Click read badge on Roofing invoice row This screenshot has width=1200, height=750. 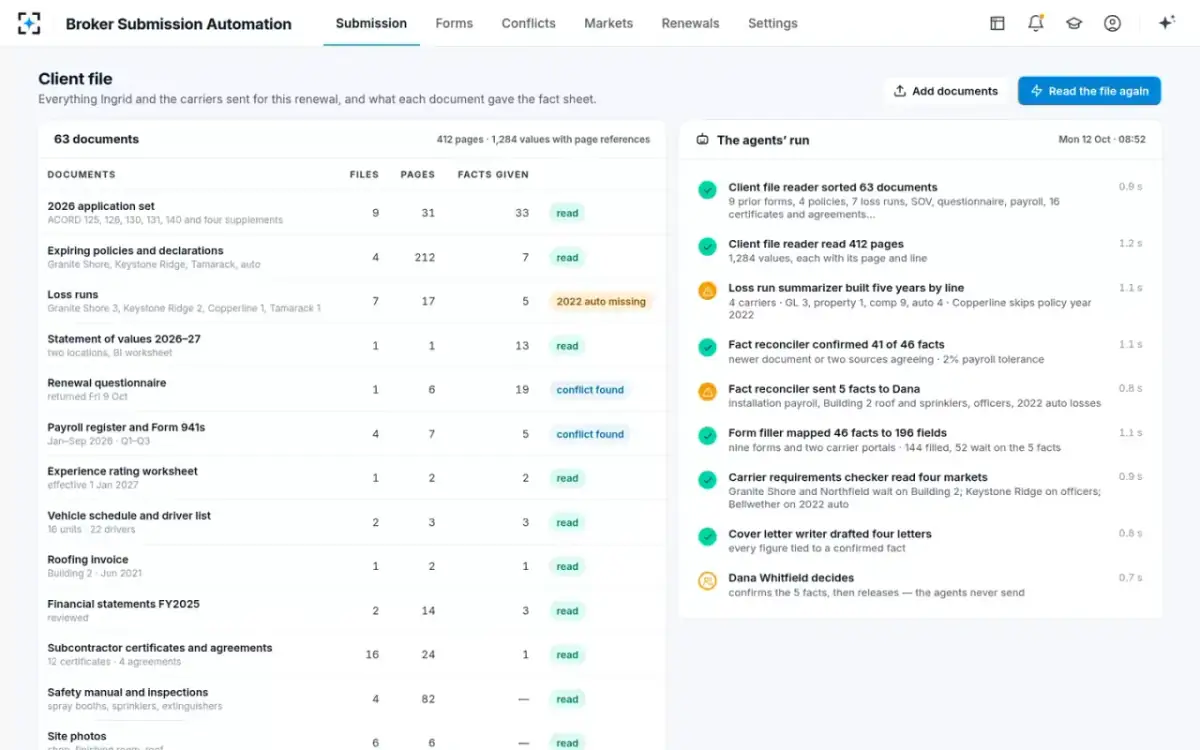pyautogui.click(x=567, y=566)
